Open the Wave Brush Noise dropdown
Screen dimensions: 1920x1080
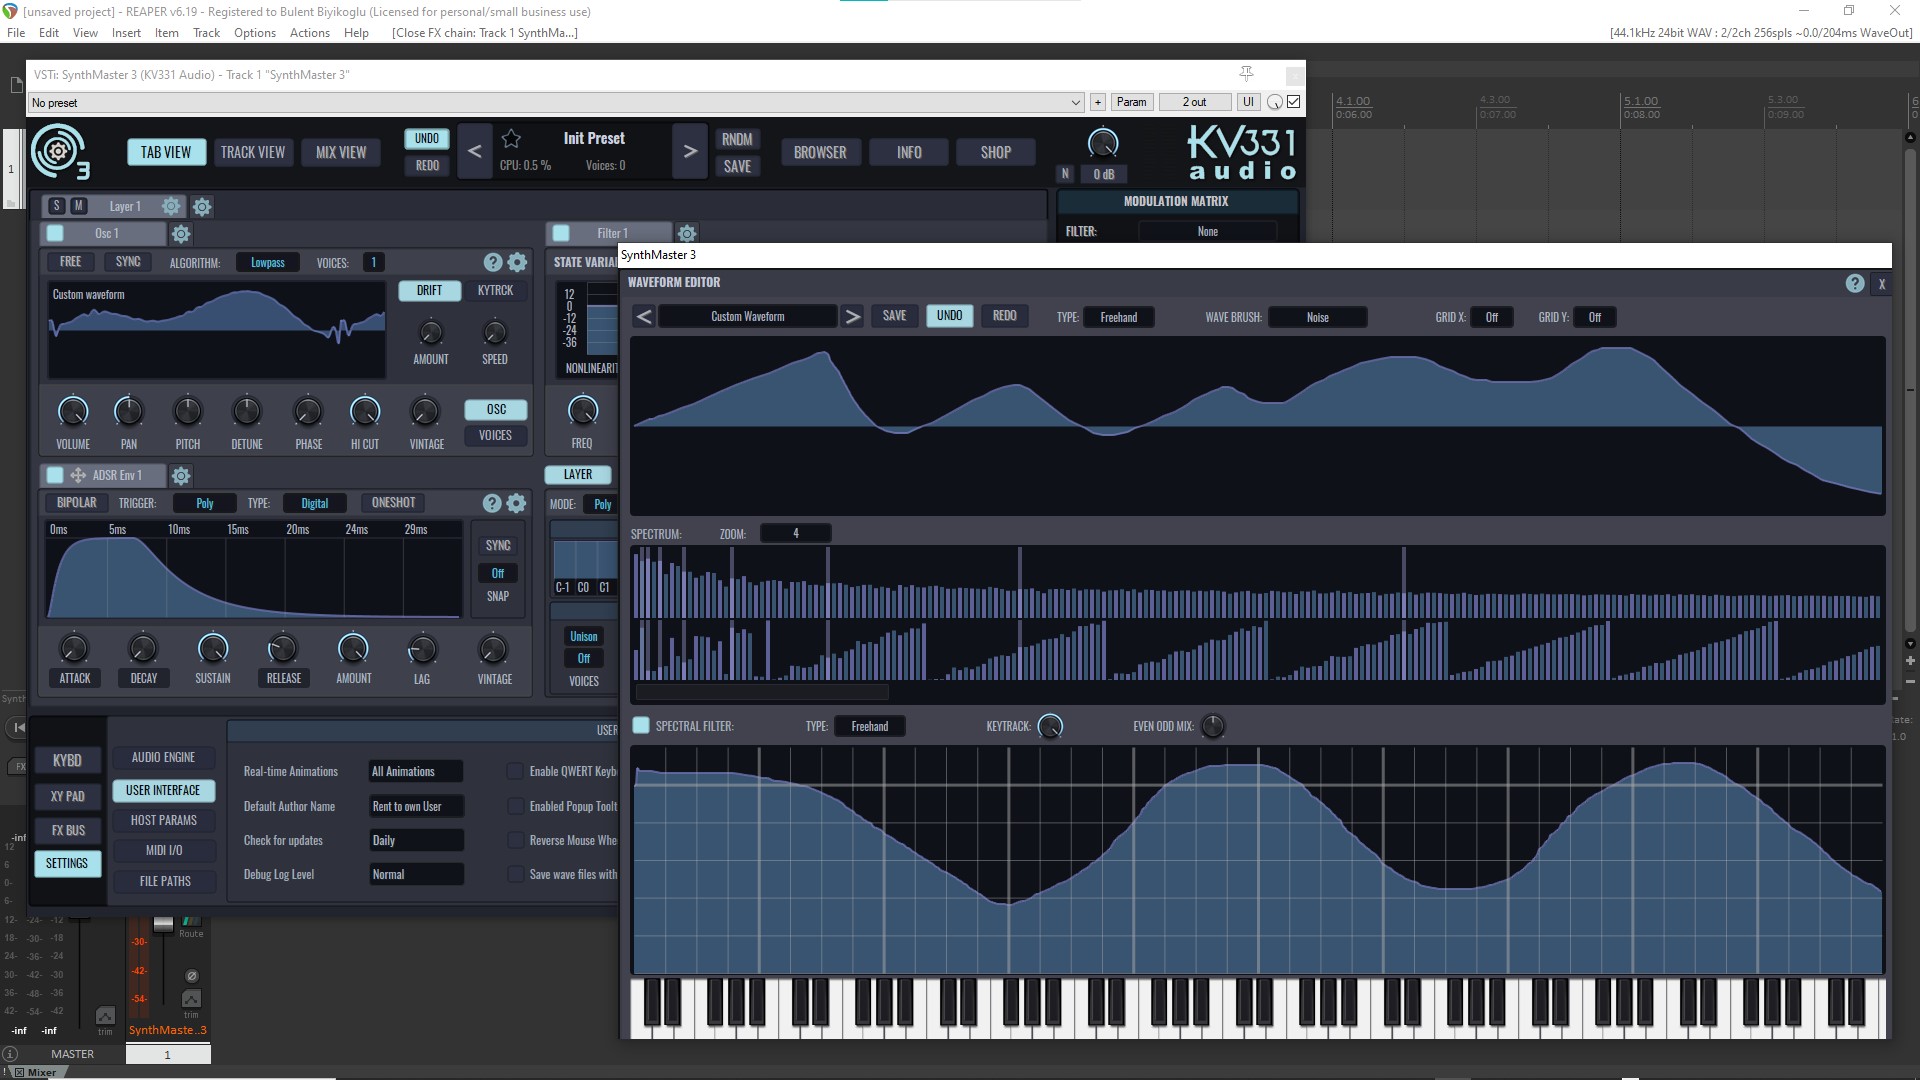(1318, 317)
